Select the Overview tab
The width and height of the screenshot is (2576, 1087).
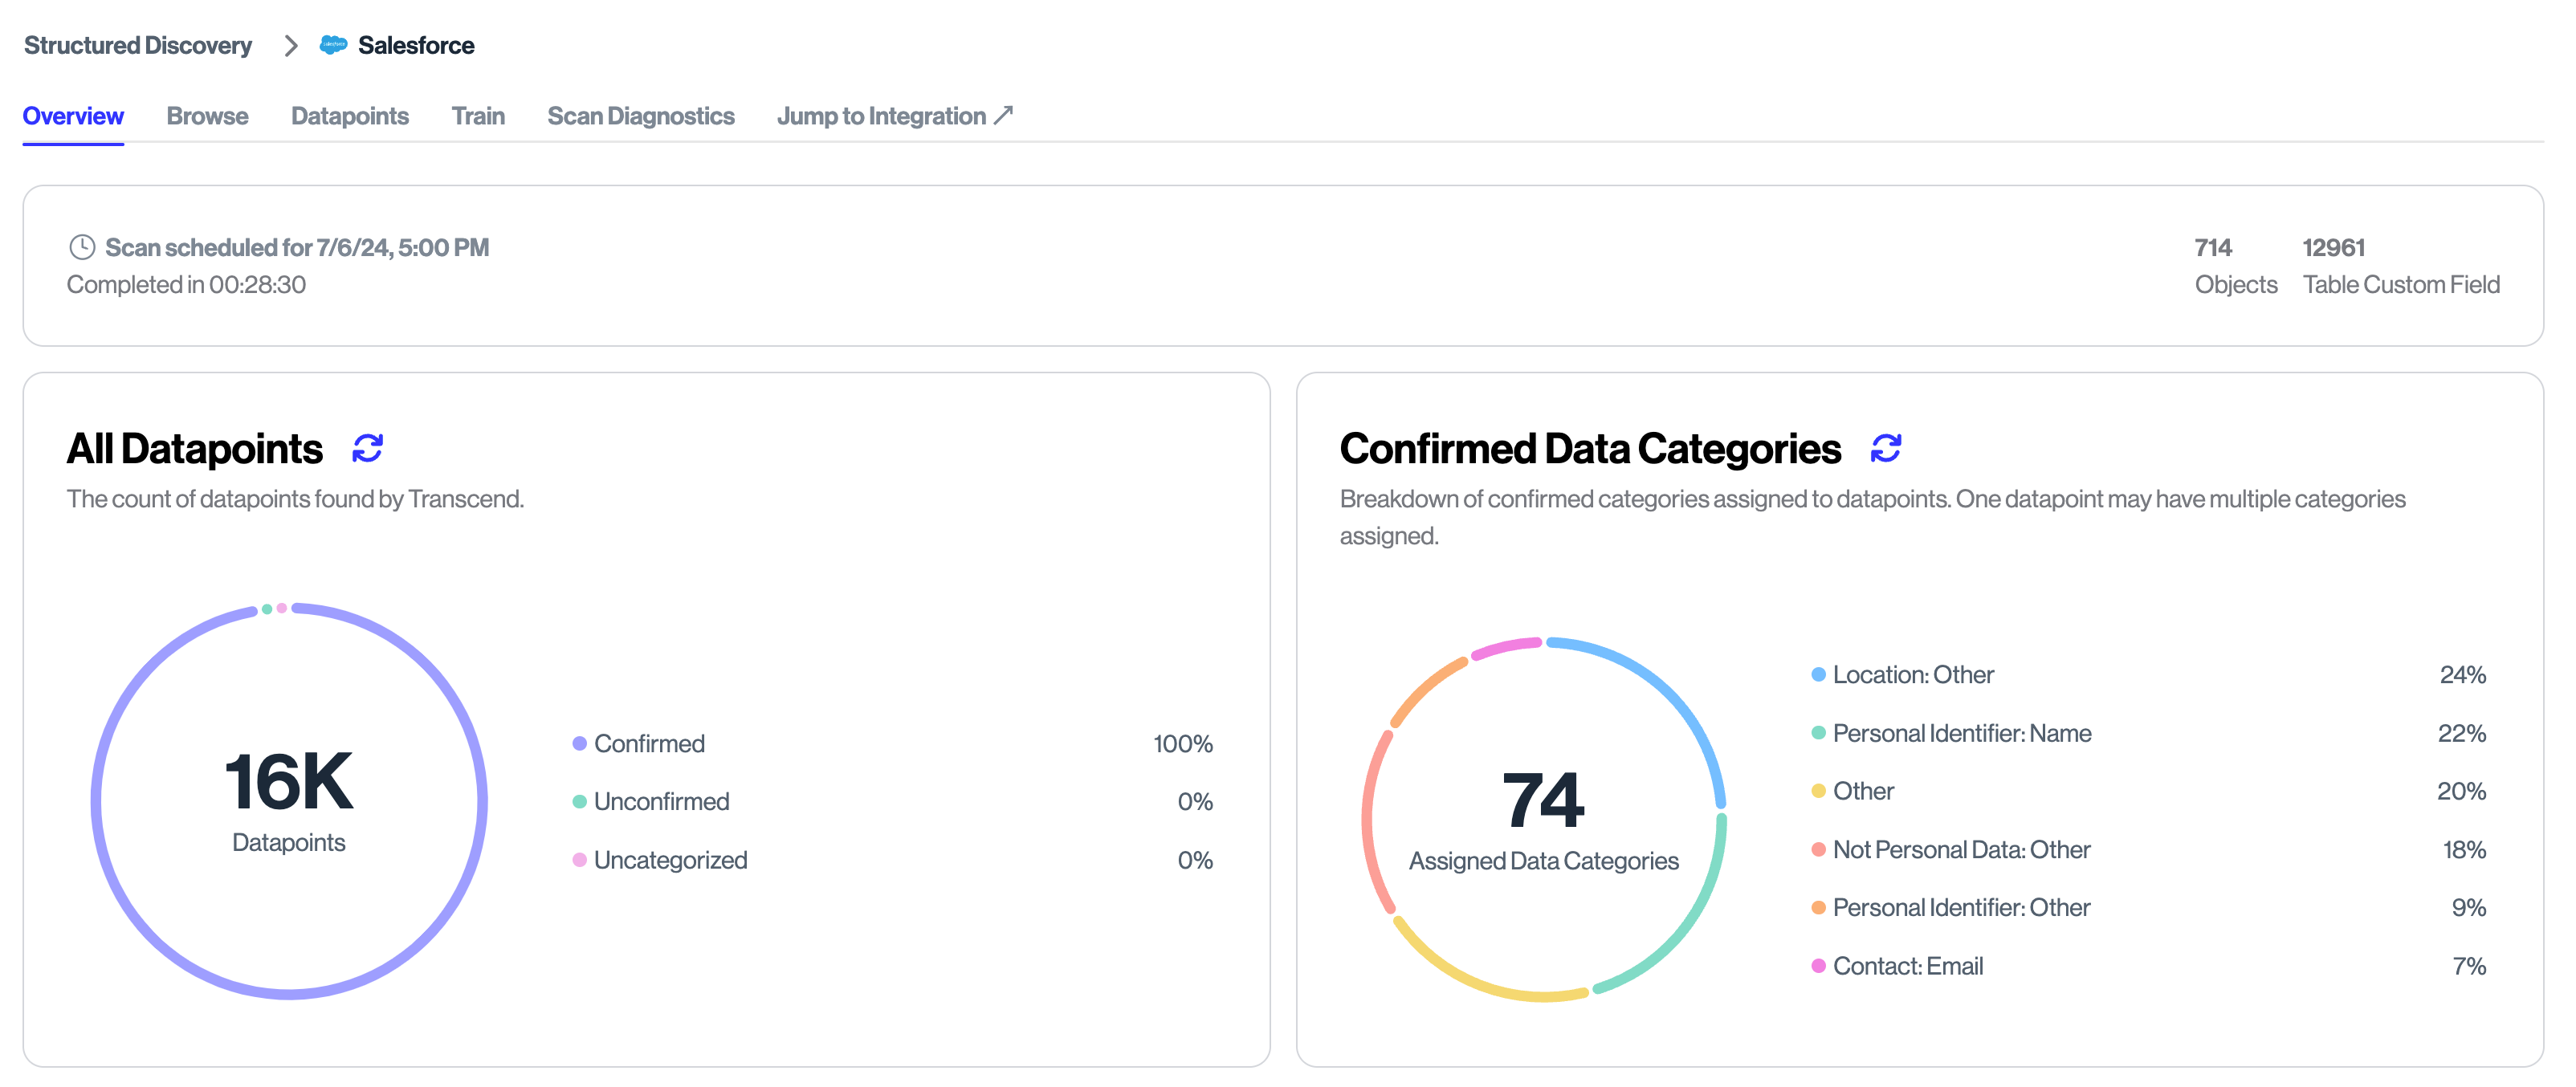click(x=73, y=116)
